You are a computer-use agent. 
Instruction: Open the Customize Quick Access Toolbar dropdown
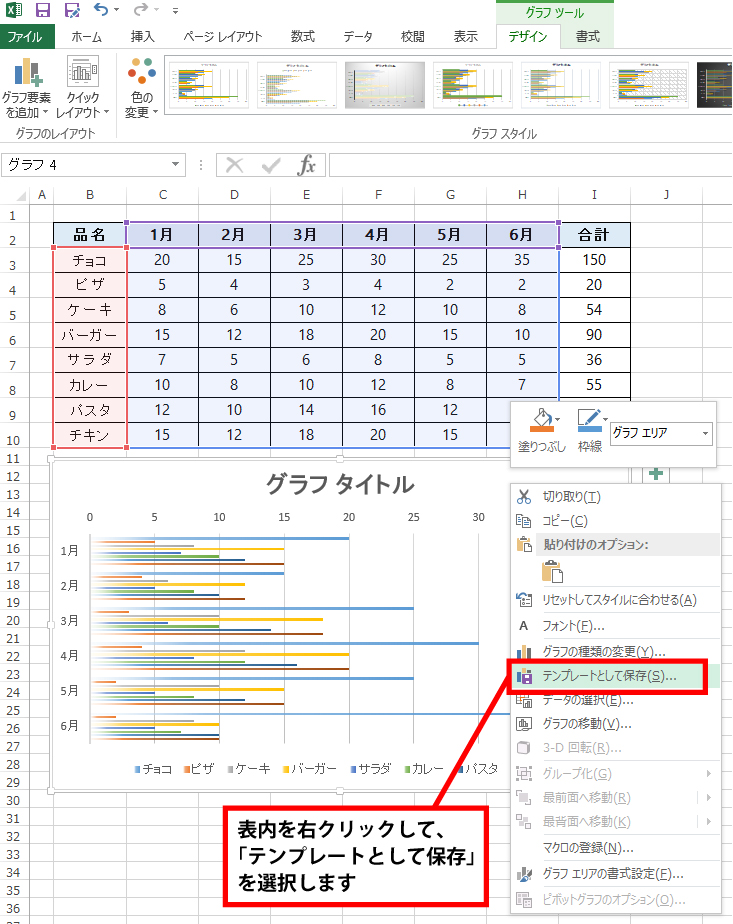(x=176, y=11)
